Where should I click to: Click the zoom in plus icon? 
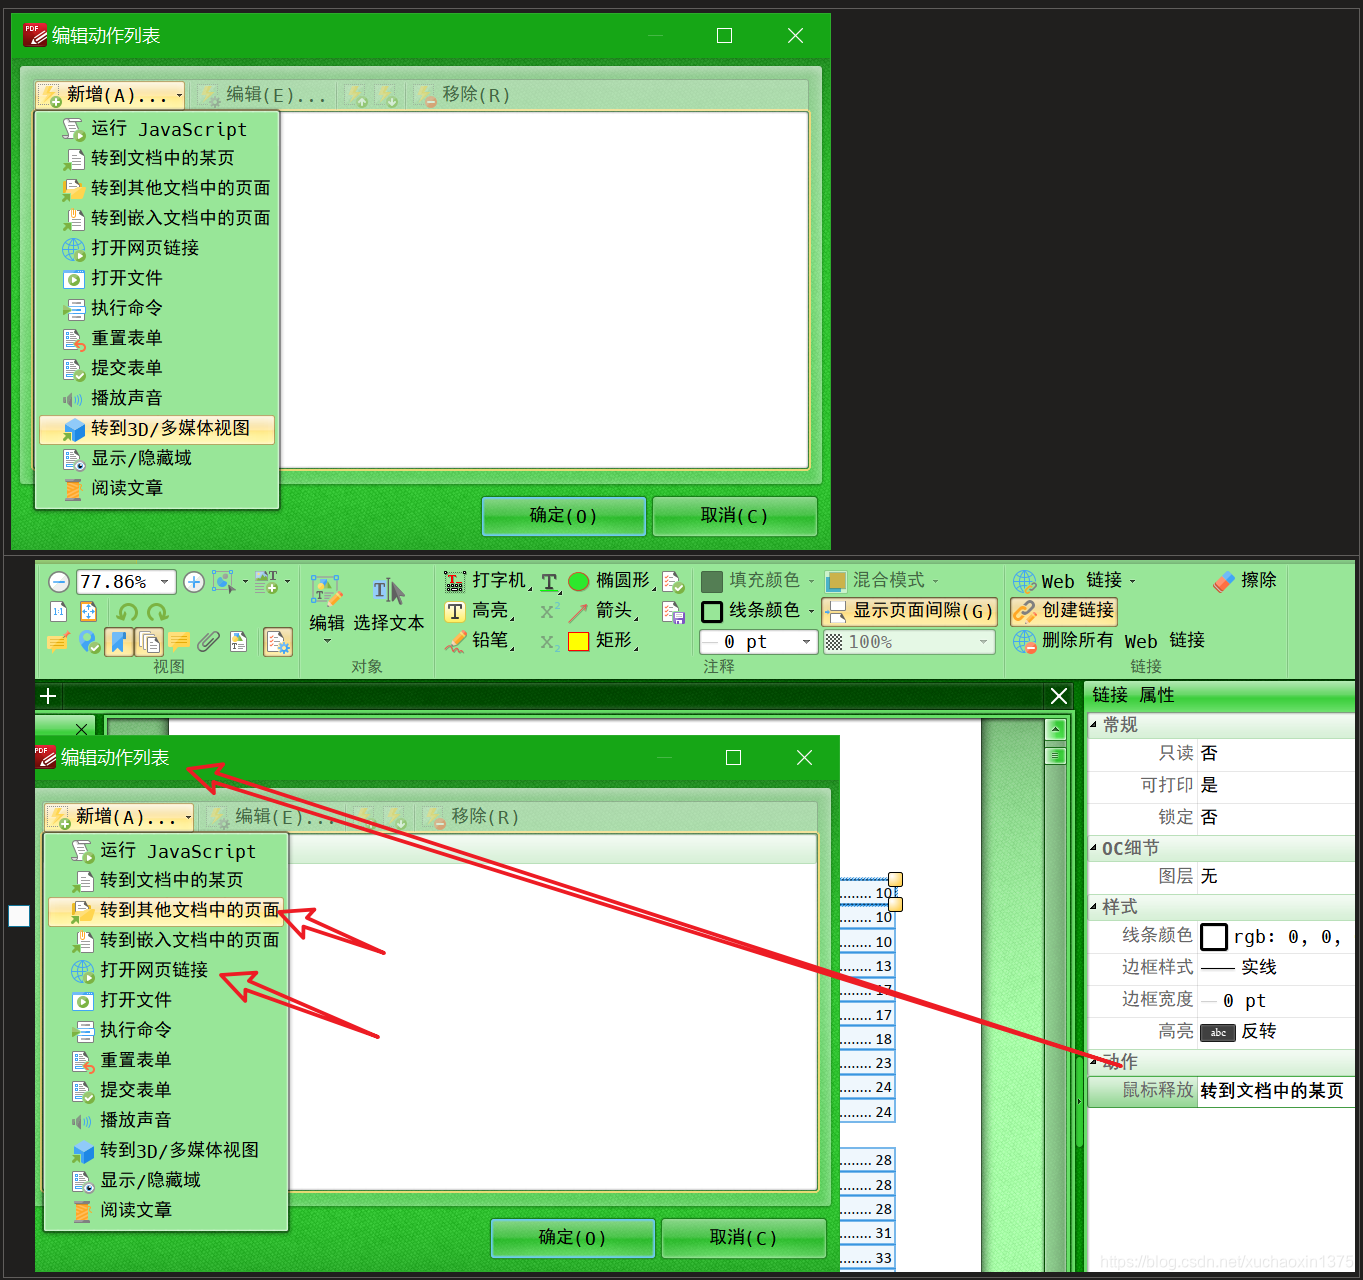tap(194, 582)
